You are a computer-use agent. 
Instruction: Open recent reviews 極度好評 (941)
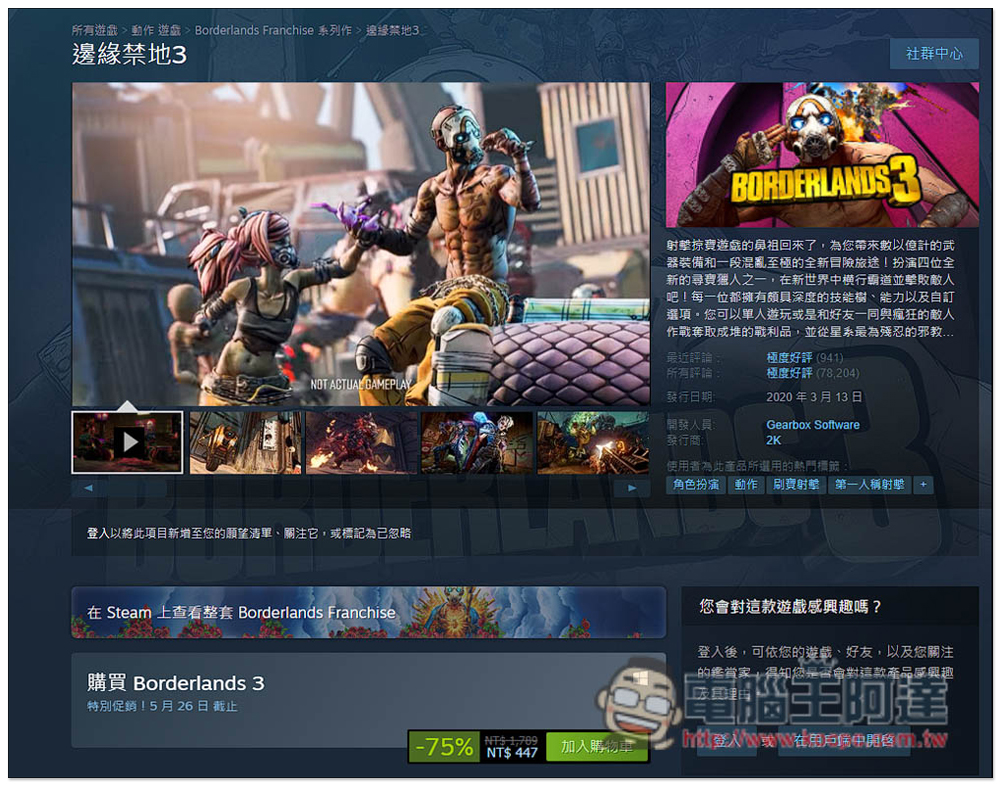pos(804,357)
